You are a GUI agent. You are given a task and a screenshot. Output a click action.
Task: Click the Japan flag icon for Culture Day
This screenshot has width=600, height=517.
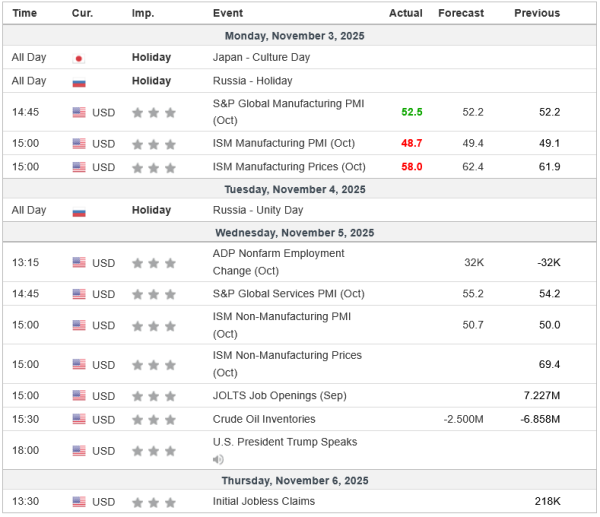[x=79, y=58]
